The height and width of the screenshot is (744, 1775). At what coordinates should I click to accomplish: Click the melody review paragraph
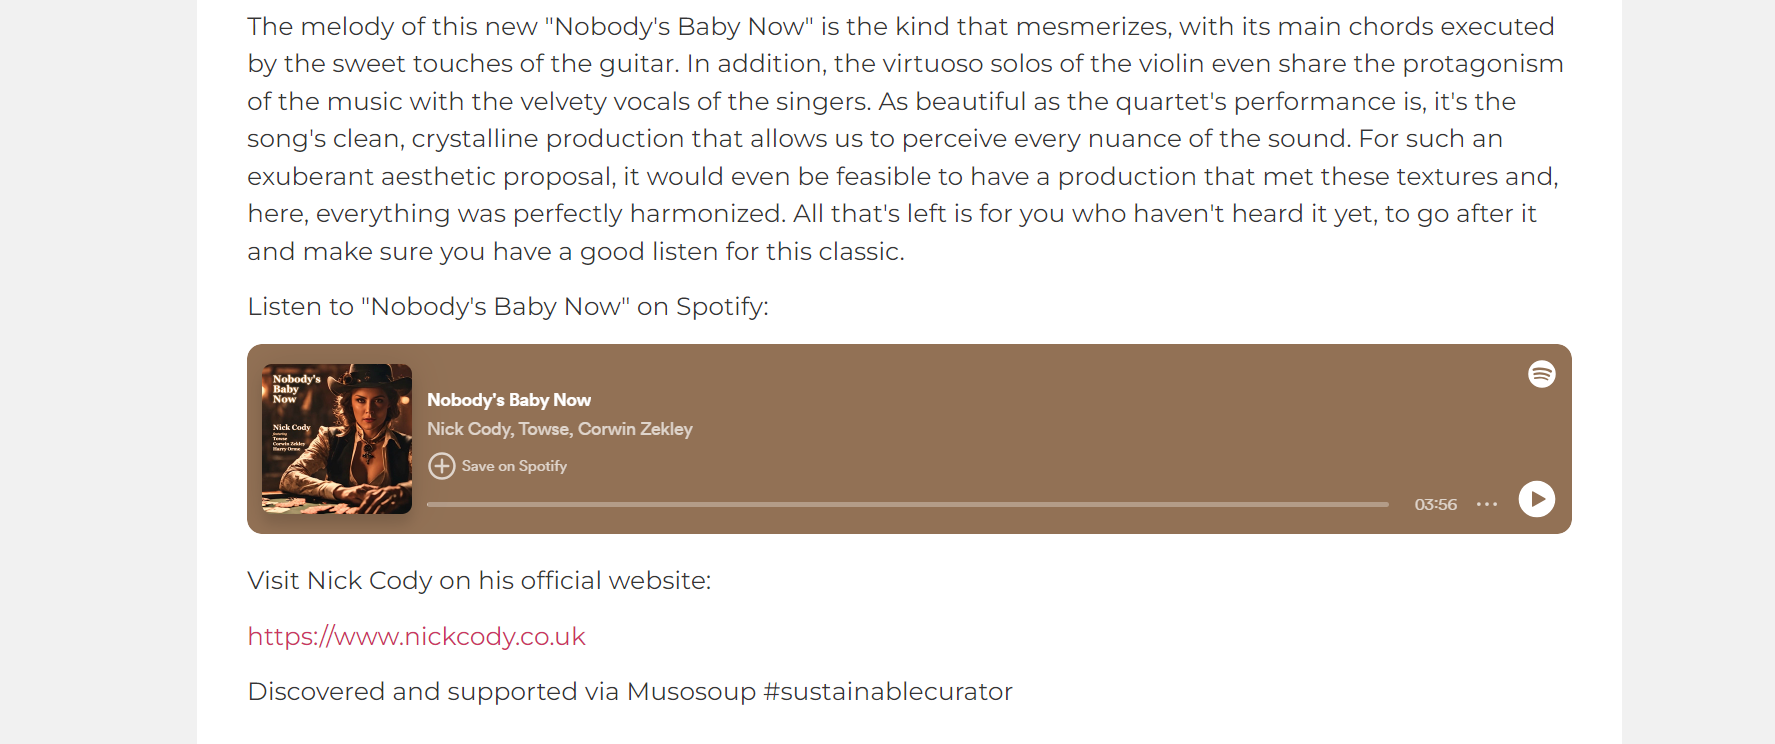[x=905, y=139]
